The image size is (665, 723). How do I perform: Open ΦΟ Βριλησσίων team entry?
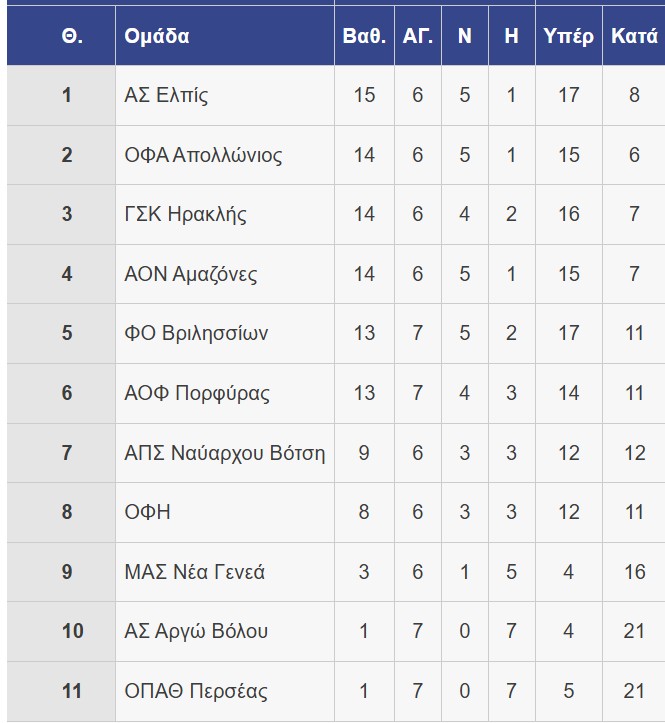pyautogui.click(x=196, y=333)
